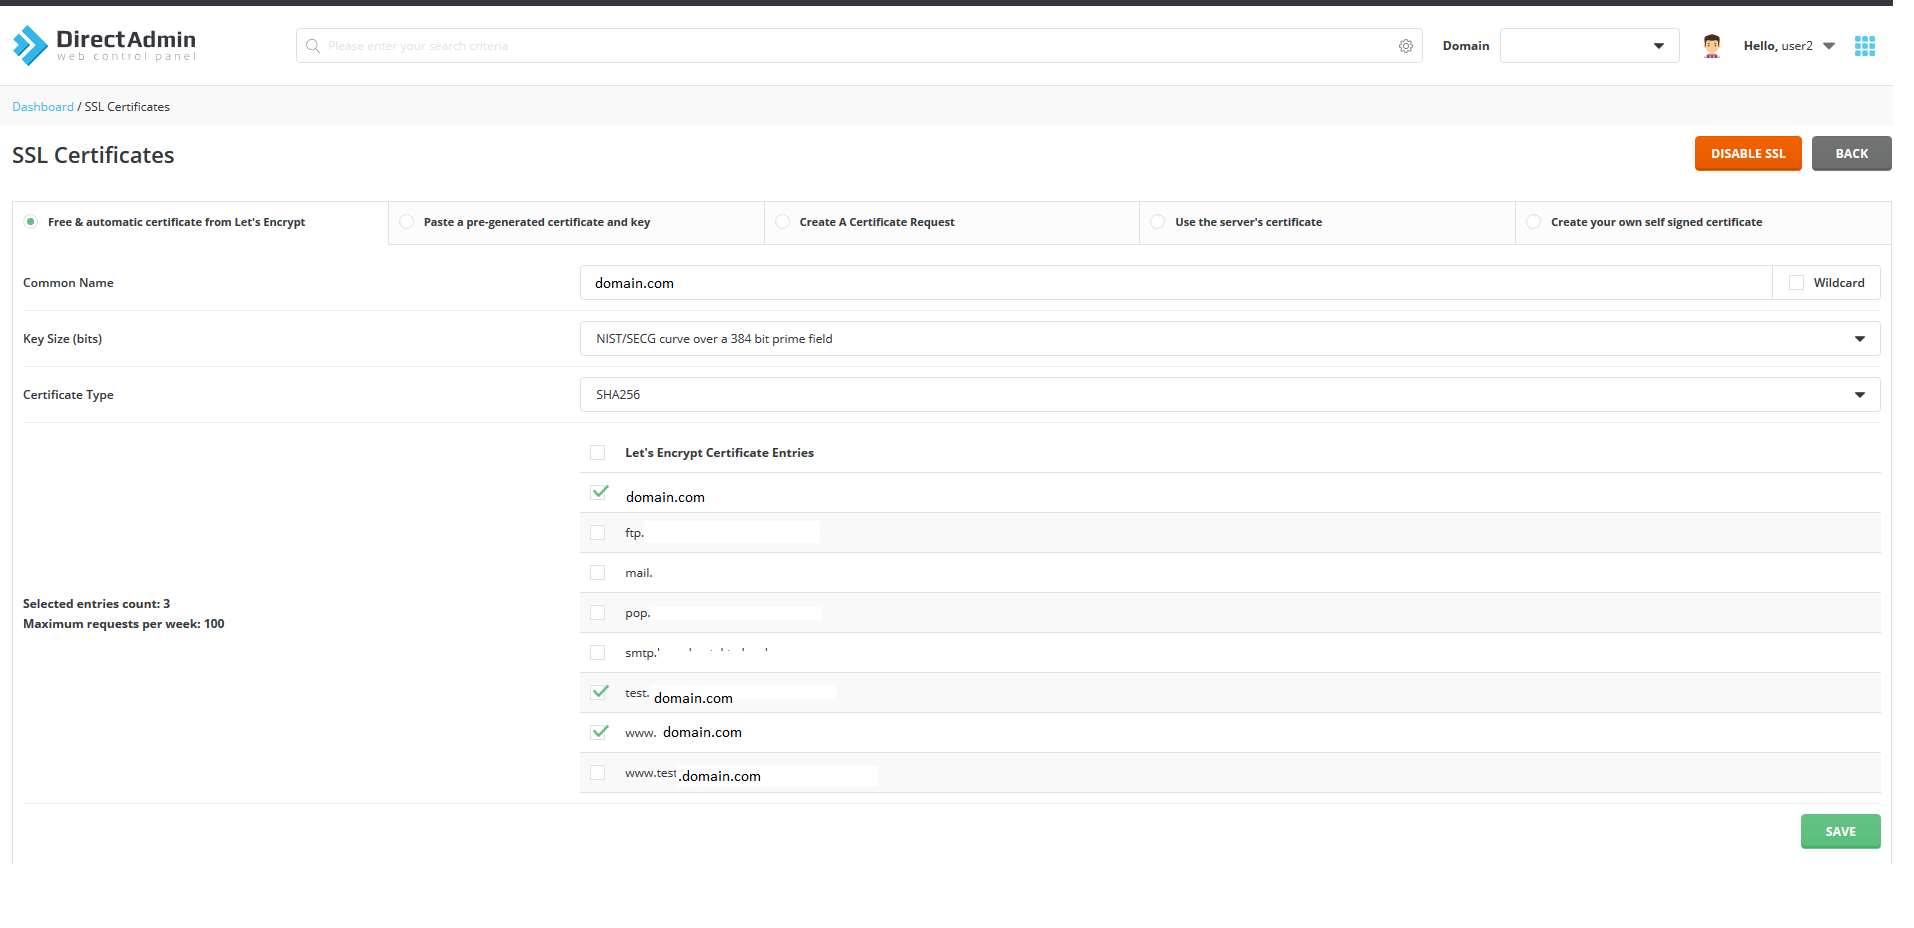Screen dimensions: 1914x928
Task: Enable the Wildcard checkbox
Action: click(1796, 283)
